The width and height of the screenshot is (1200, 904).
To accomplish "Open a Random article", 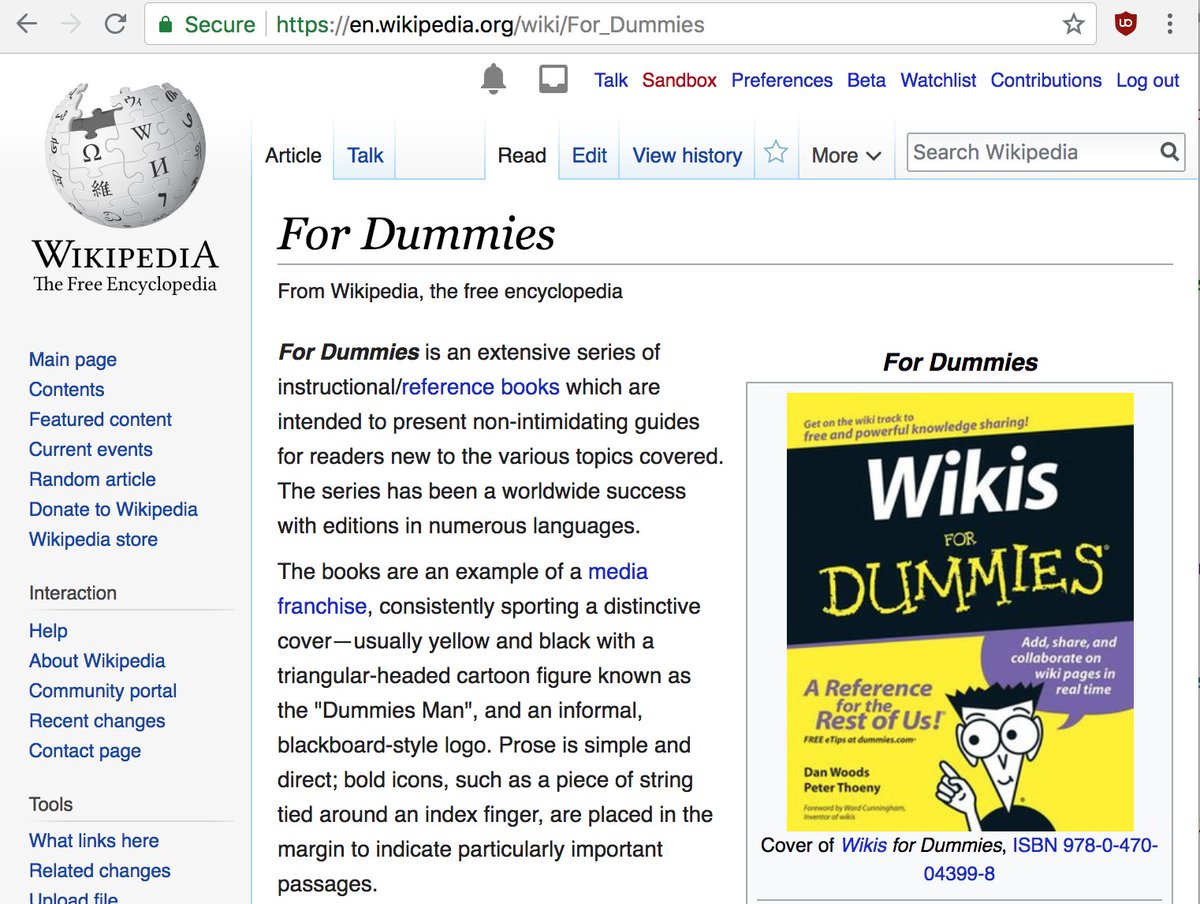I will (92, 479).
